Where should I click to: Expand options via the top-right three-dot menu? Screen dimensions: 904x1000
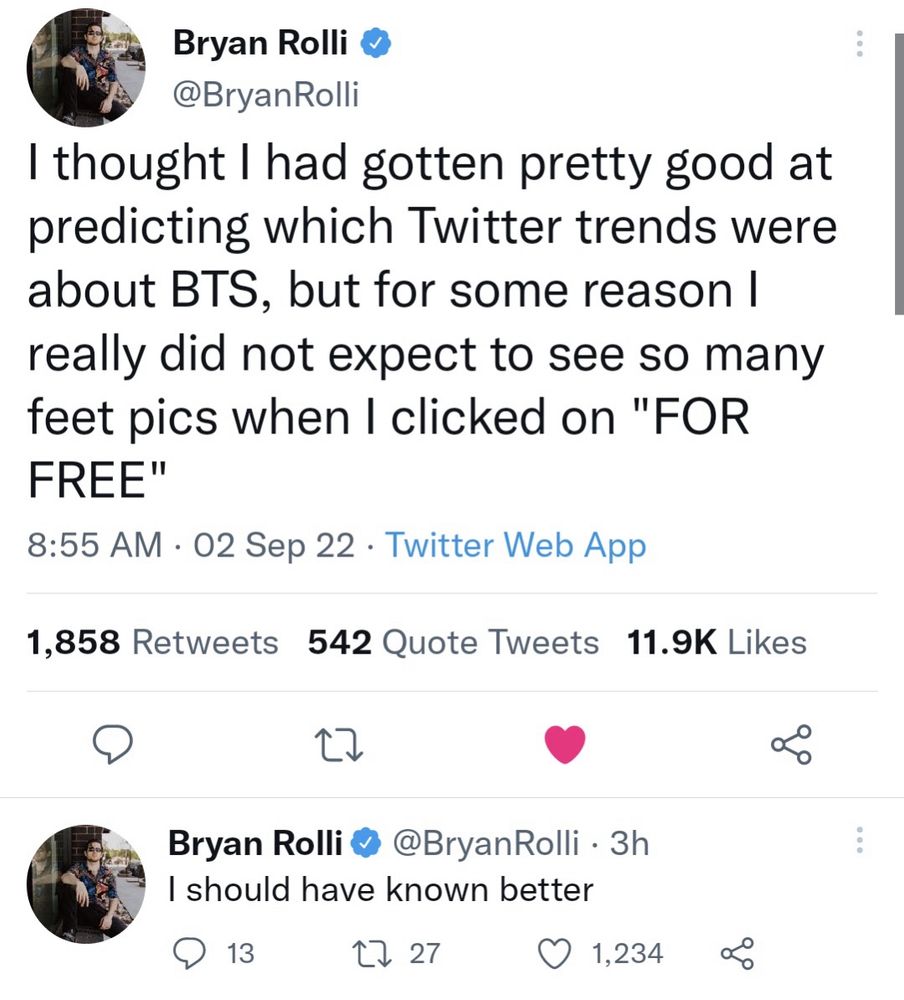coord(858,44)
